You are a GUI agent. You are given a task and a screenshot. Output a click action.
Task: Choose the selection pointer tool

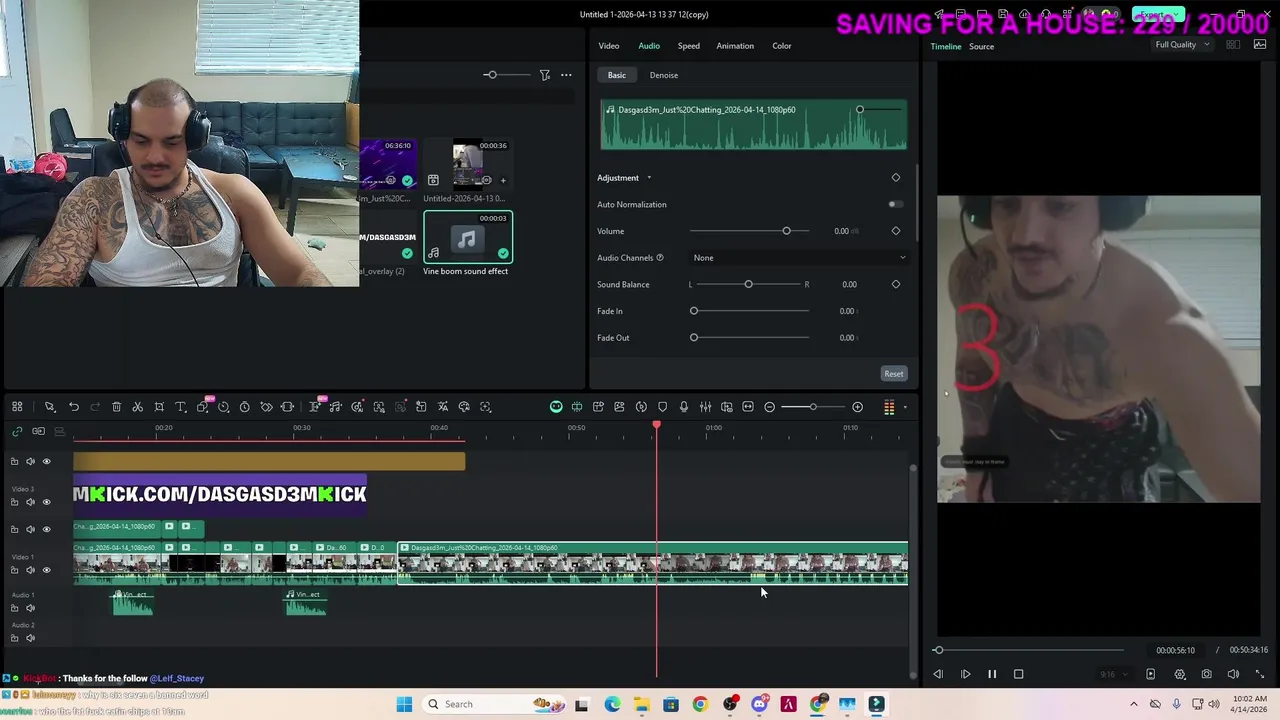coord(49,407)
